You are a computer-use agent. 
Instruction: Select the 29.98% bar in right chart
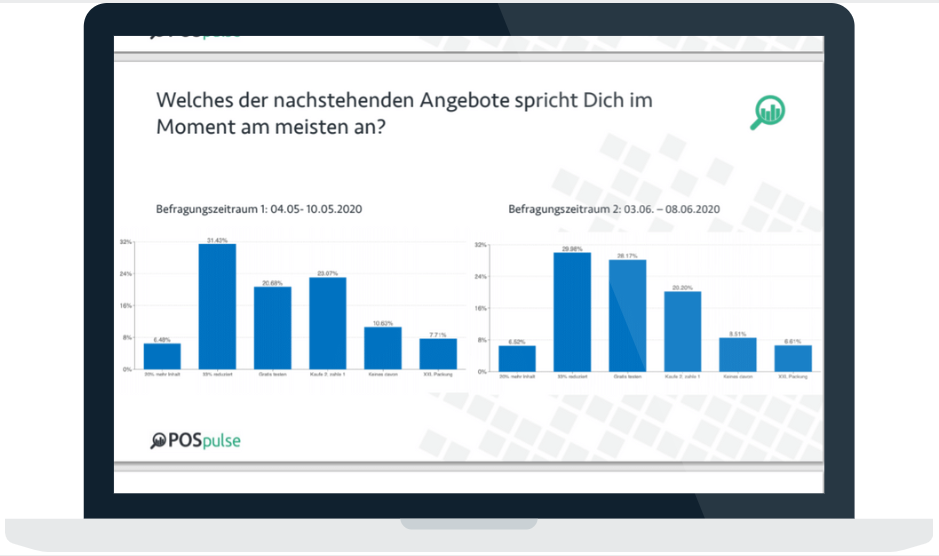point(572,312)
